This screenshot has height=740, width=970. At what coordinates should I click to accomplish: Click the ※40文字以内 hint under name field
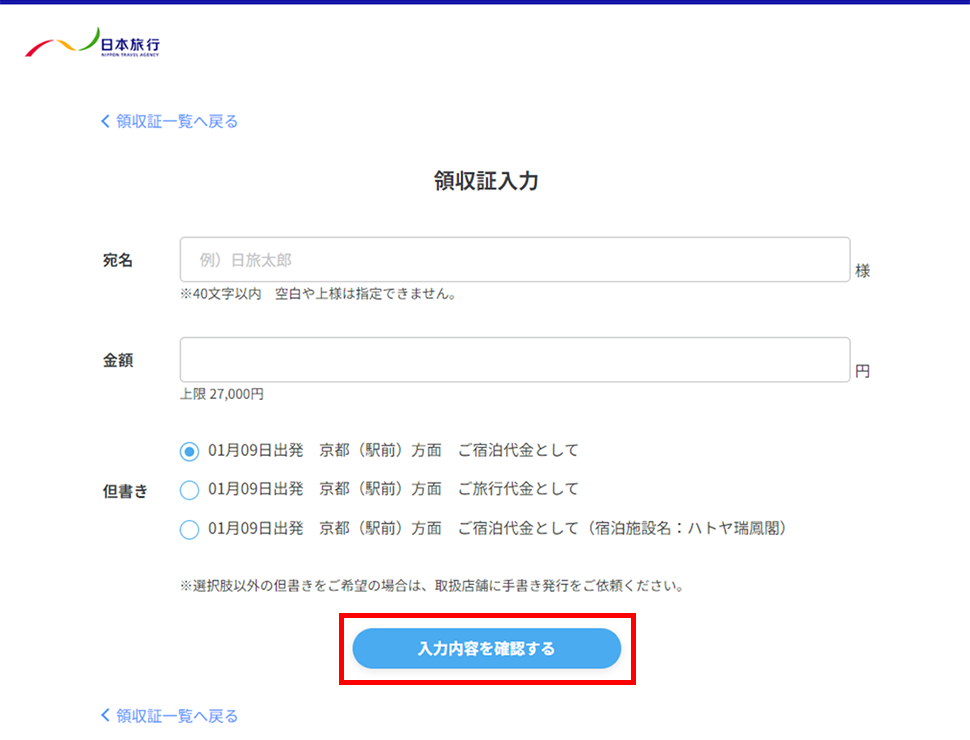pyautogui.click(x=318, y=295)
